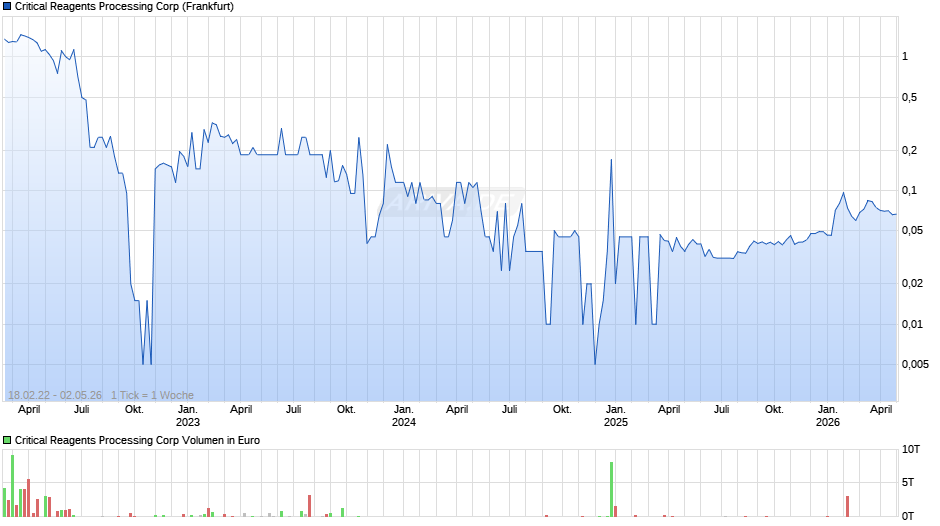The image size is (940, 526).
Task: Click the price axis label '0,5'
Action: point(909,97)
